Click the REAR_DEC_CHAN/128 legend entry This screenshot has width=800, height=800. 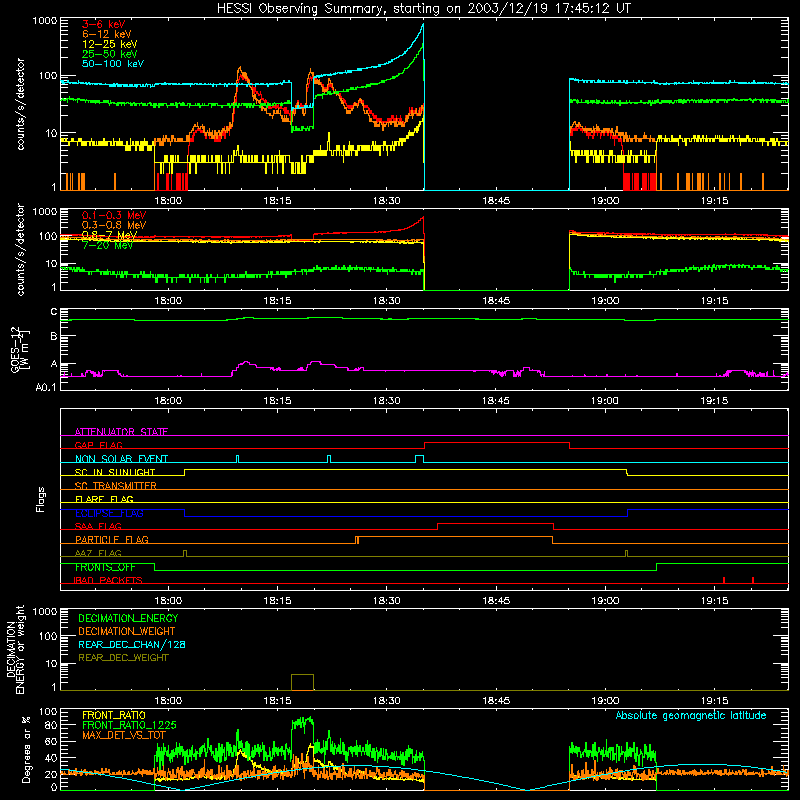[132, 645]
